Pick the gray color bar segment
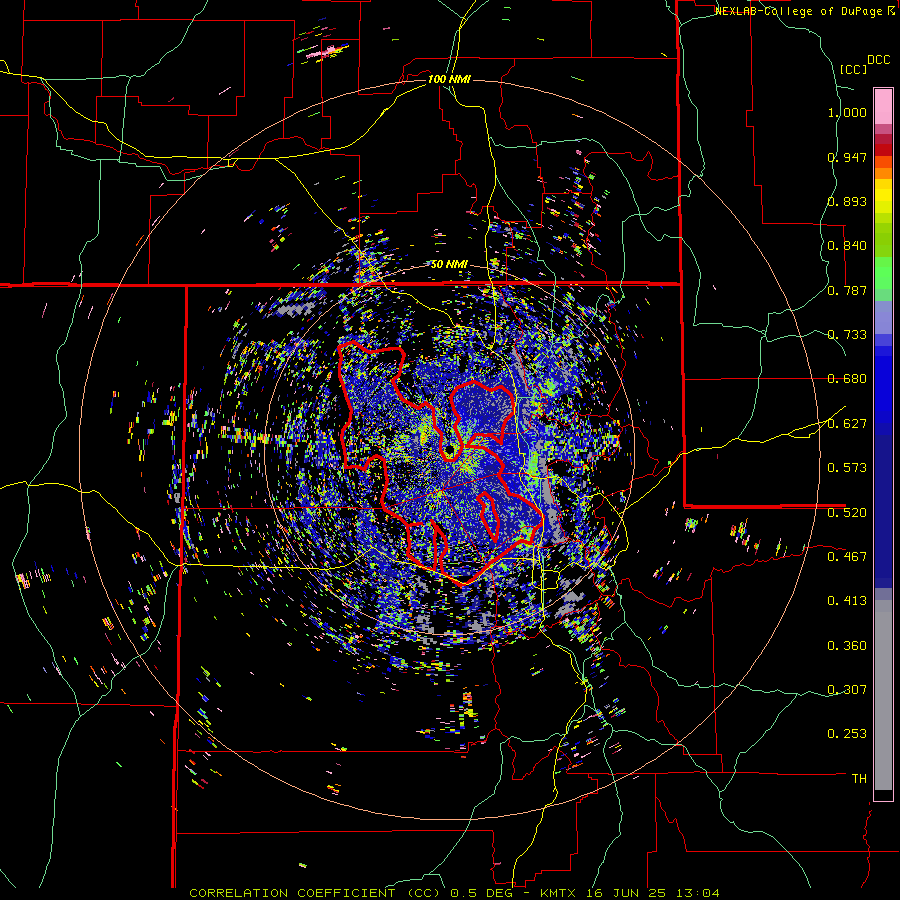This screenshot has width=900, height=900. coord(883,695)
